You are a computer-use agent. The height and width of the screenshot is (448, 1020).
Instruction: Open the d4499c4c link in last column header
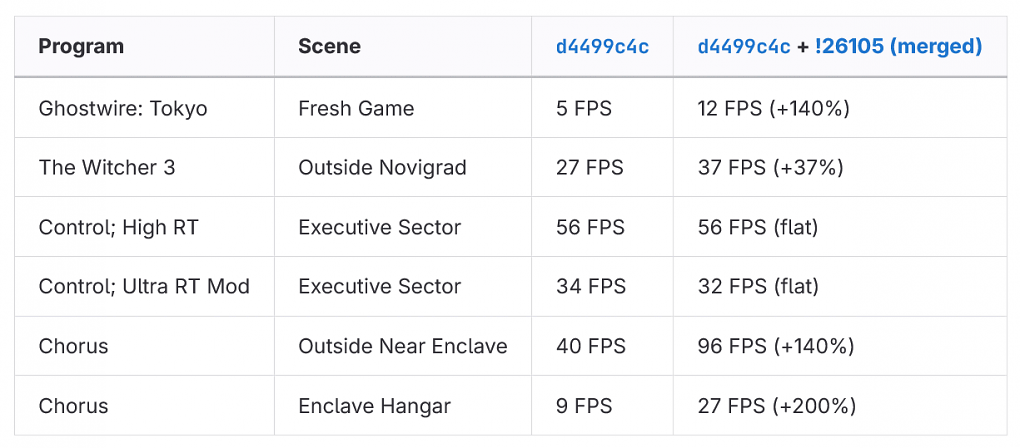point(744,47)
